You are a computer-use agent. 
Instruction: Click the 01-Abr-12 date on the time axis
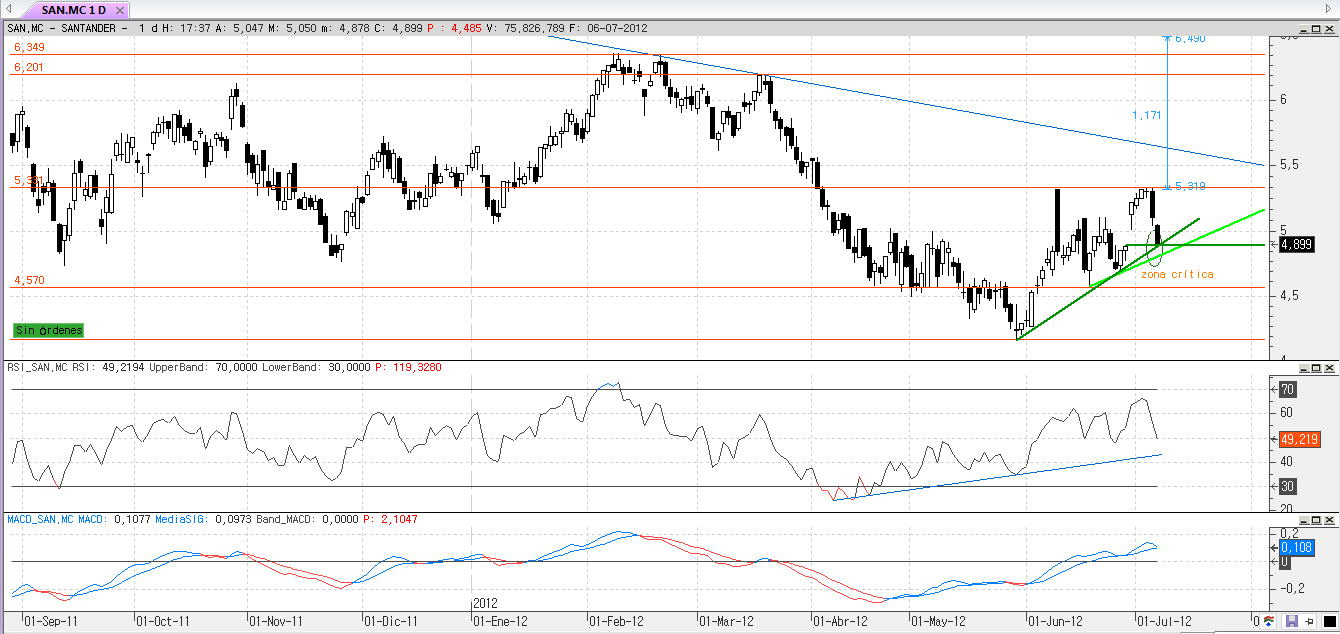(840, 621)
